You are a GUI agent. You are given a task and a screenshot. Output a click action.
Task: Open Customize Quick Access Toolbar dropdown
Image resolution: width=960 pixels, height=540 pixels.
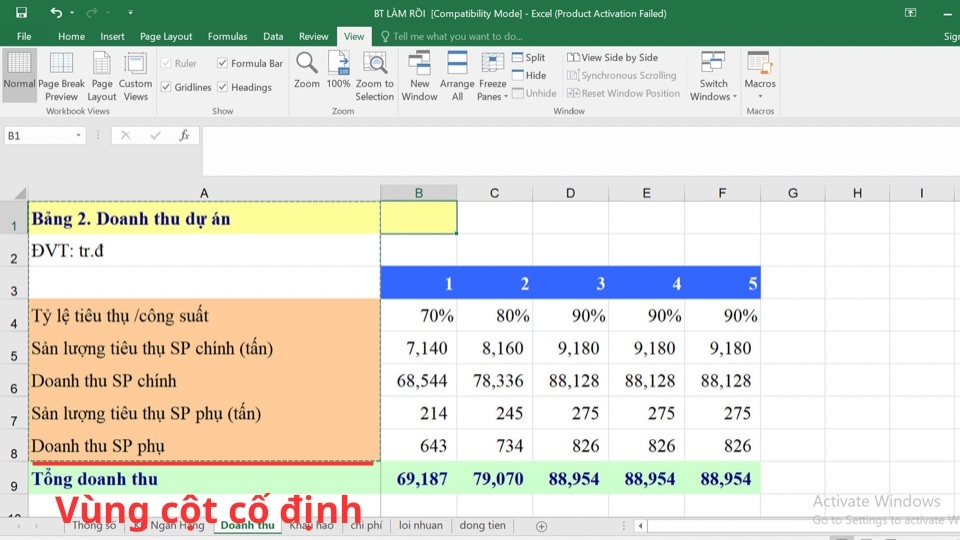click(x=130, y=12)
